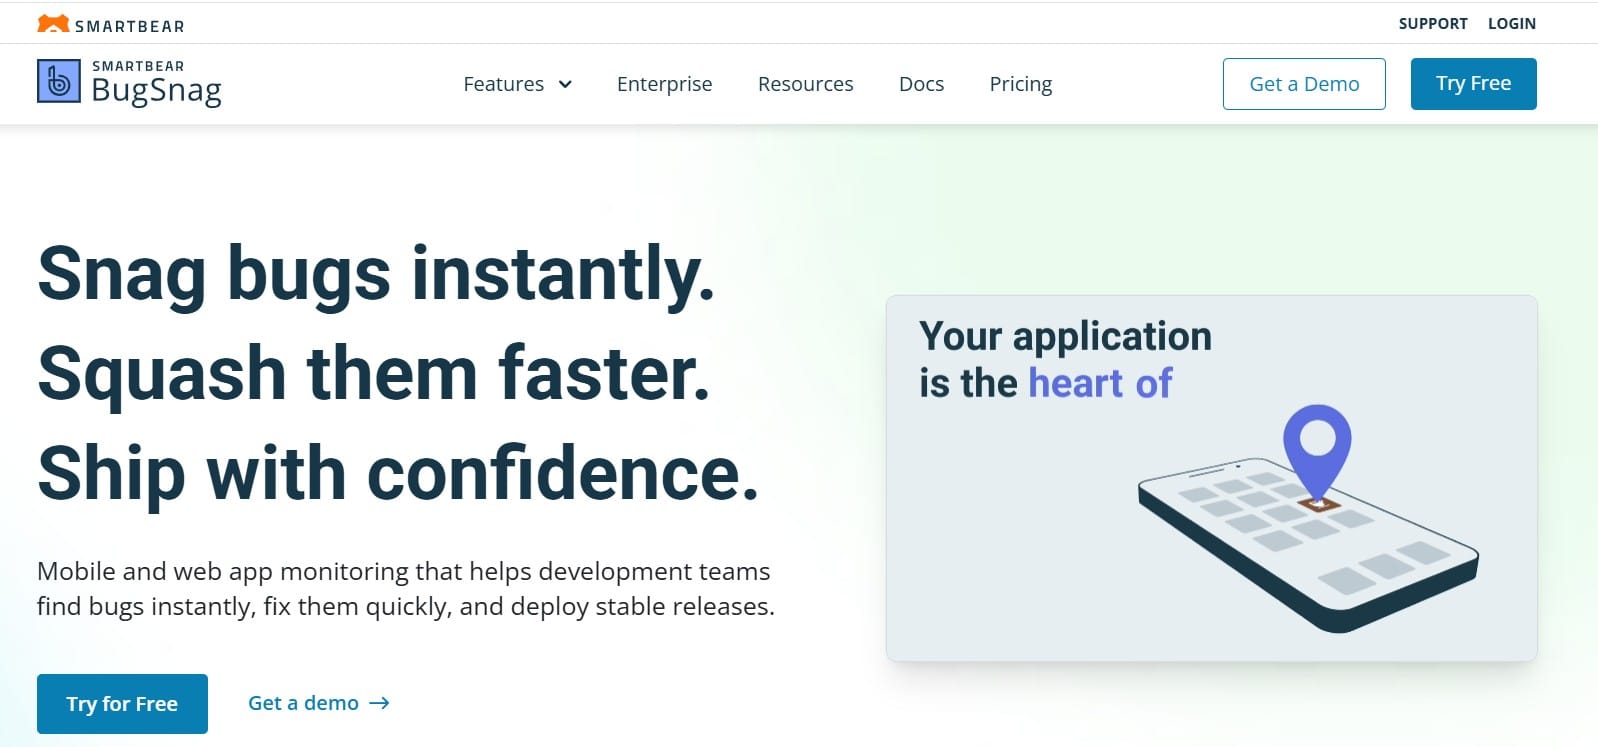
Task: Navigate to Docs
Action: tap(921, 84)
